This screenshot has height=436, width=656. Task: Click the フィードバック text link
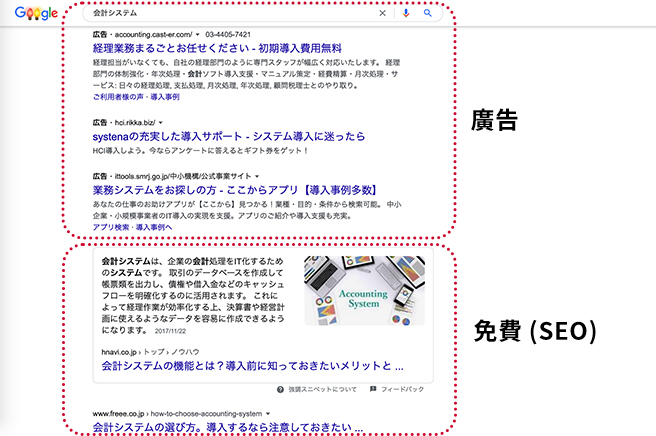pyautogui.click(x=402, y=390)
